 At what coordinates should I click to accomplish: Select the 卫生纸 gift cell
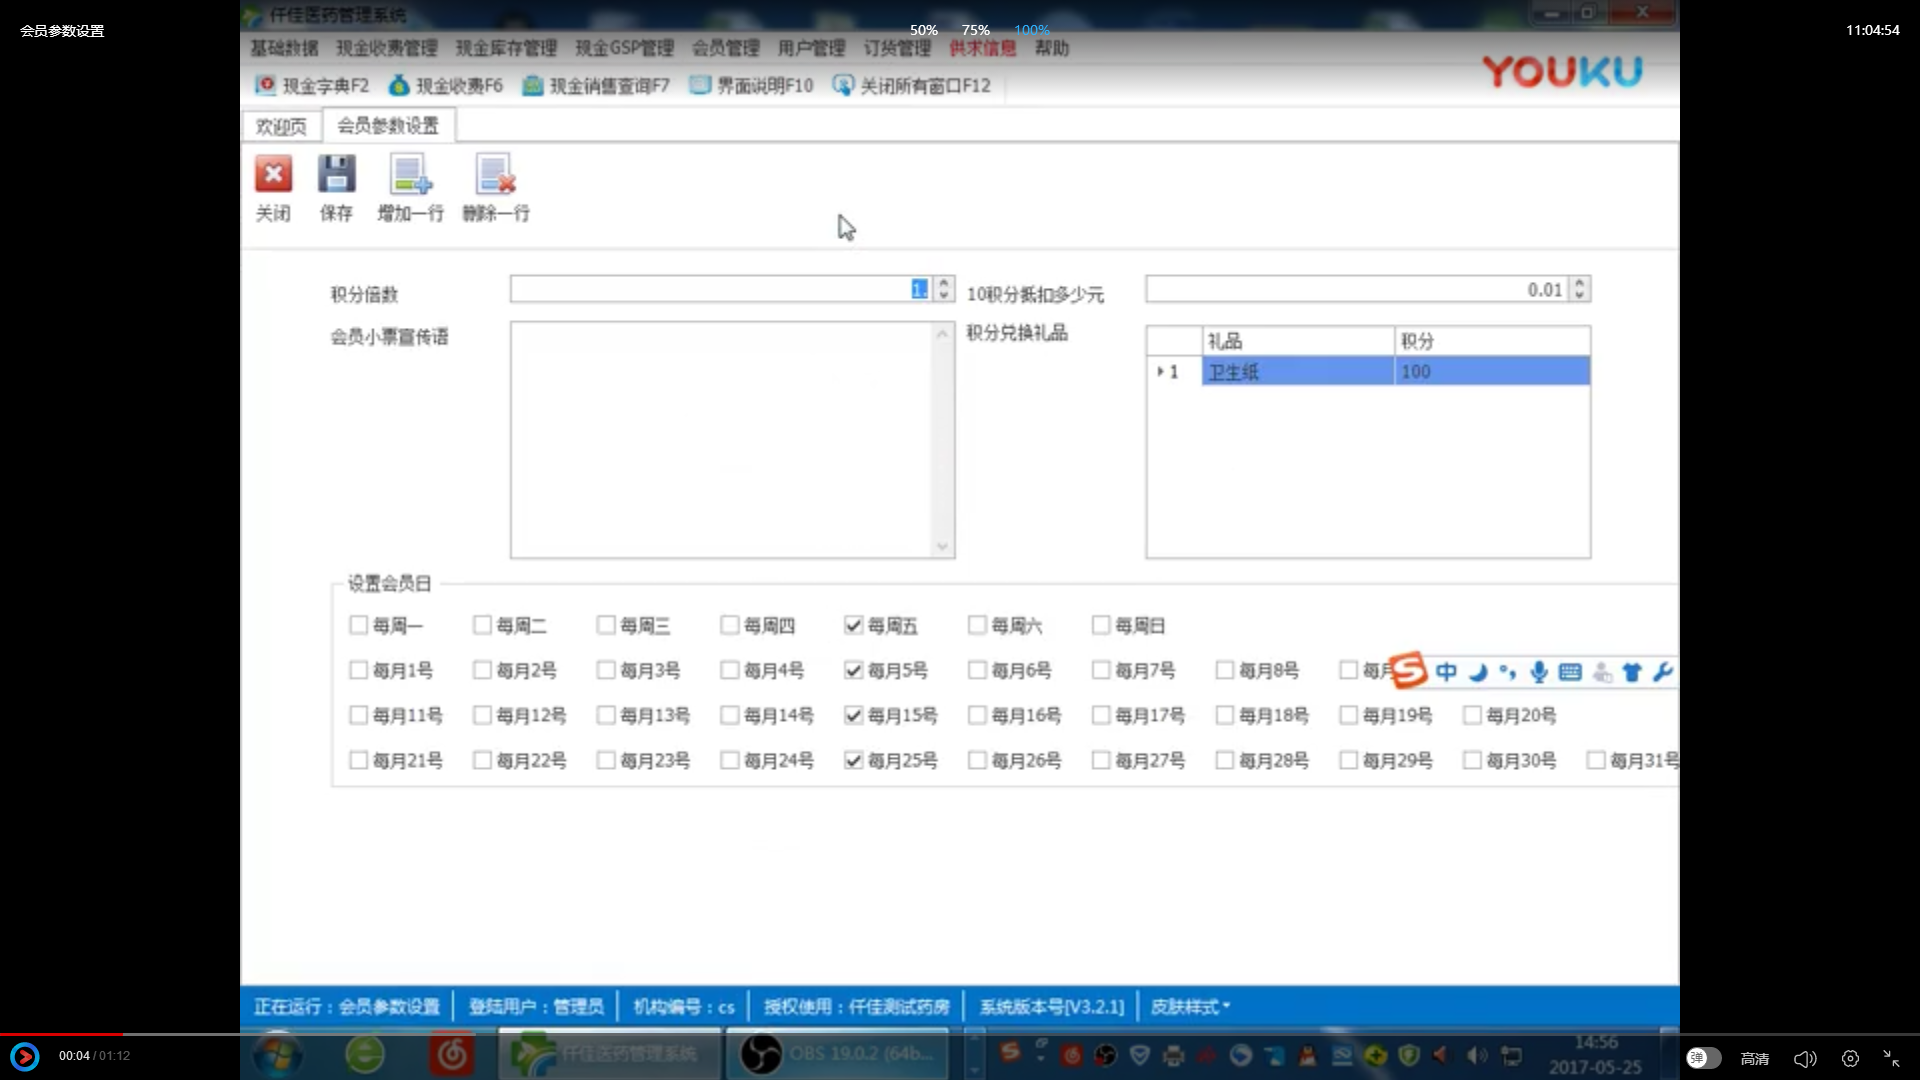tap(1298, 372)
